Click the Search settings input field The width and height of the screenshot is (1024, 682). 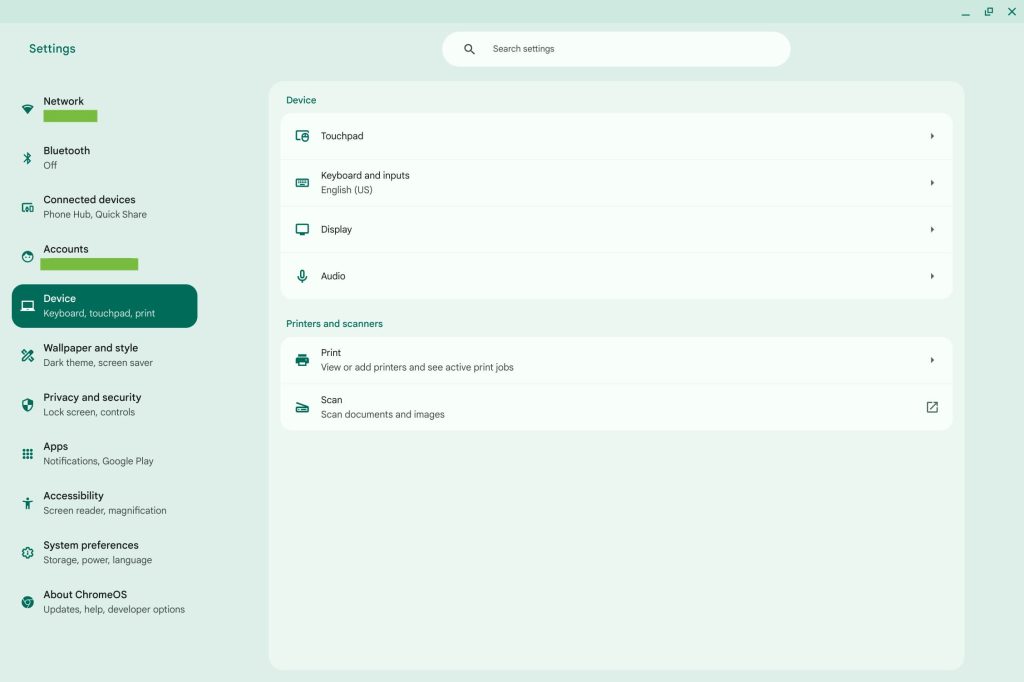tap(630, 49)
